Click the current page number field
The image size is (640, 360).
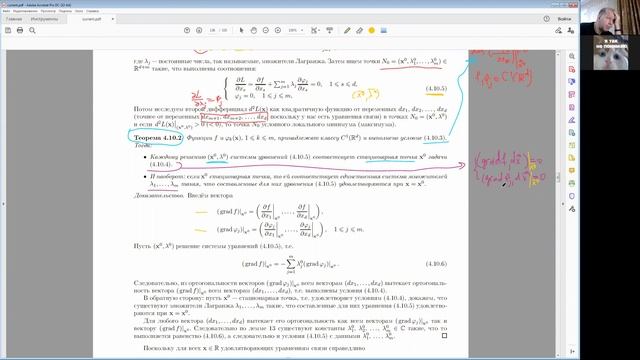(x=212, y=30)
